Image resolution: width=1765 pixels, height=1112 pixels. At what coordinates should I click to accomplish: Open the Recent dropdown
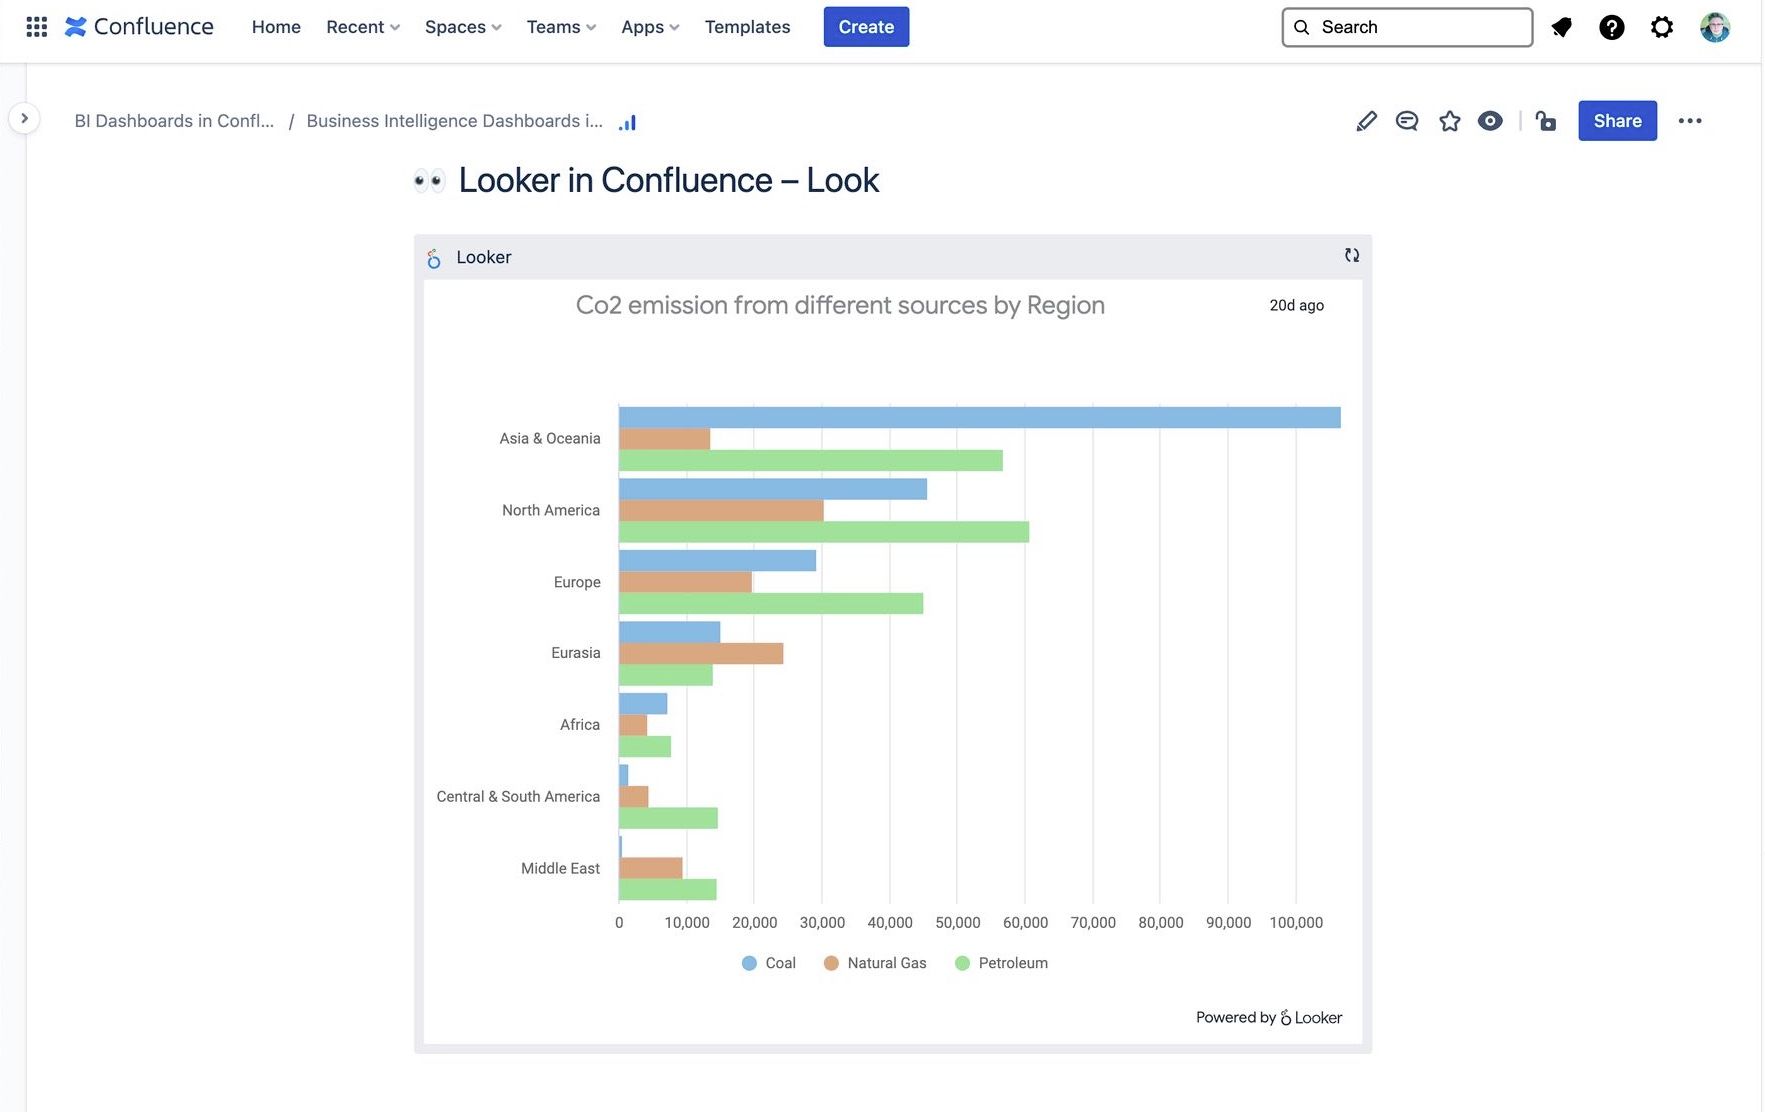363,27
